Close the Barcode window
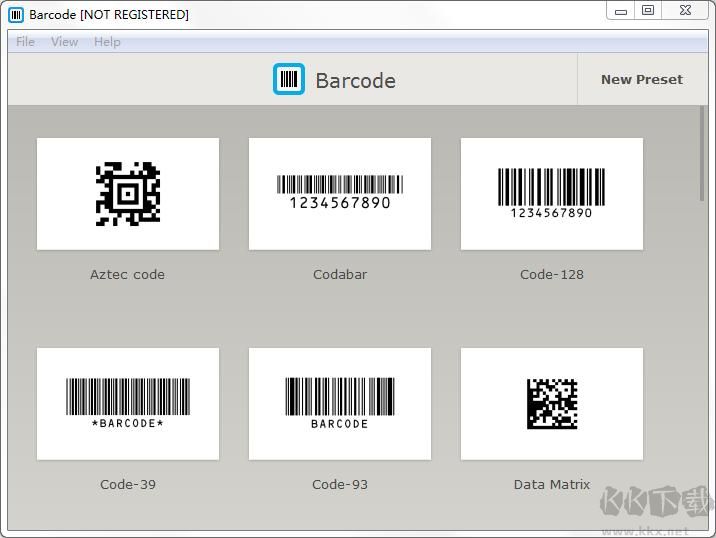This screenshot has width=716, height=538. pyautogui.click(x=685, y=11)
